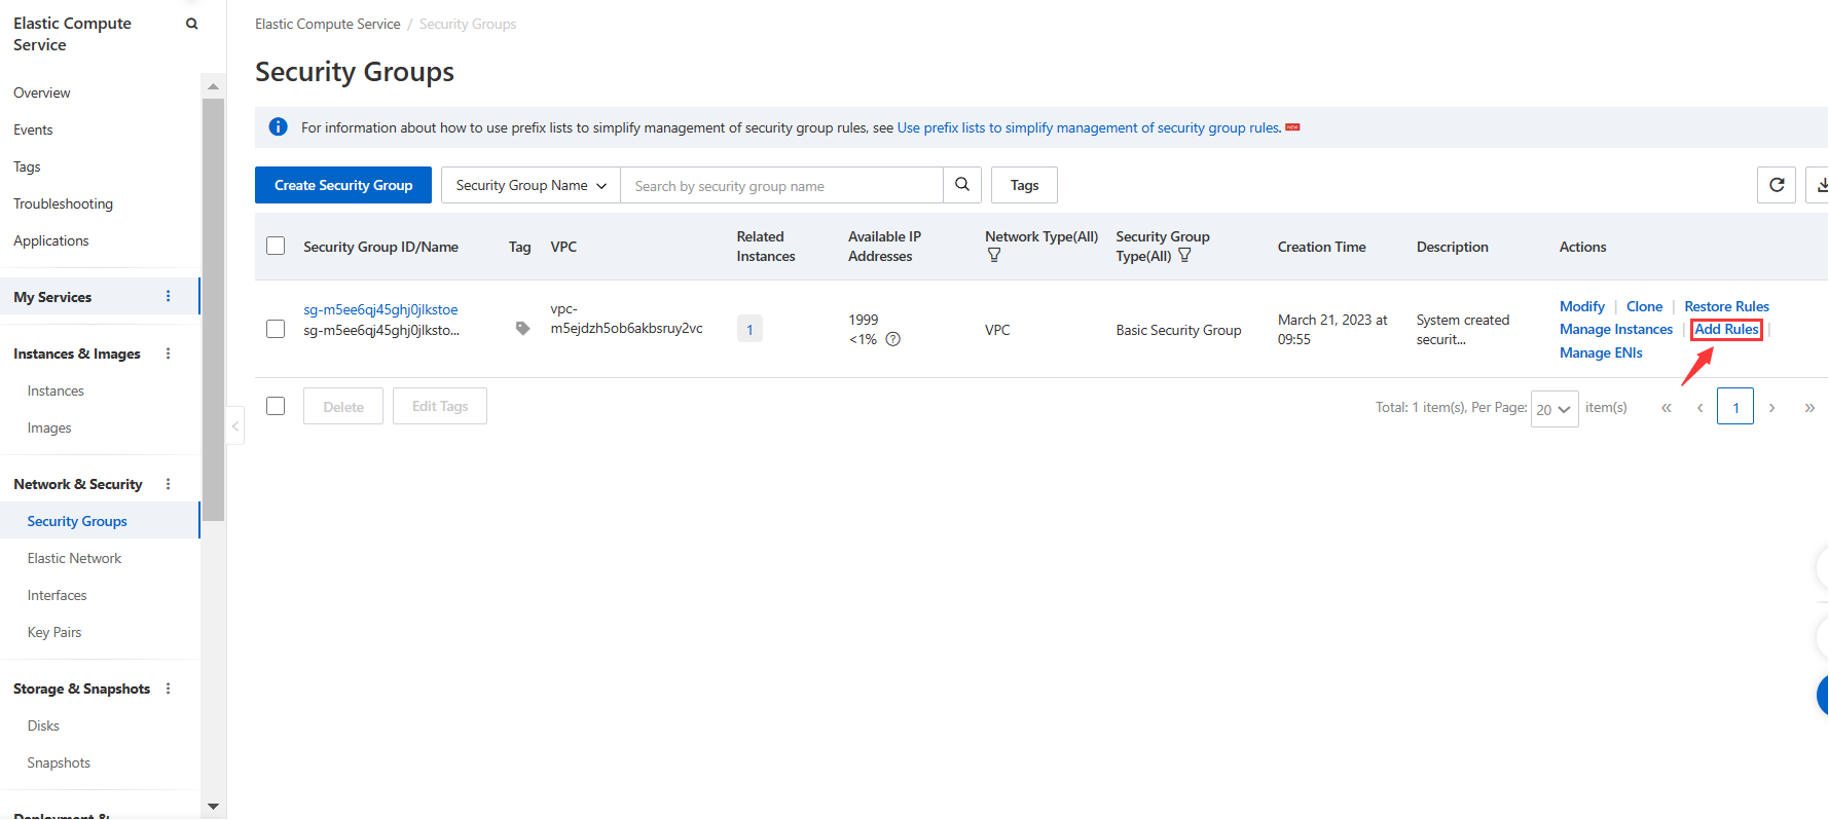Click the tag icon in the security group row

(522, 328)
